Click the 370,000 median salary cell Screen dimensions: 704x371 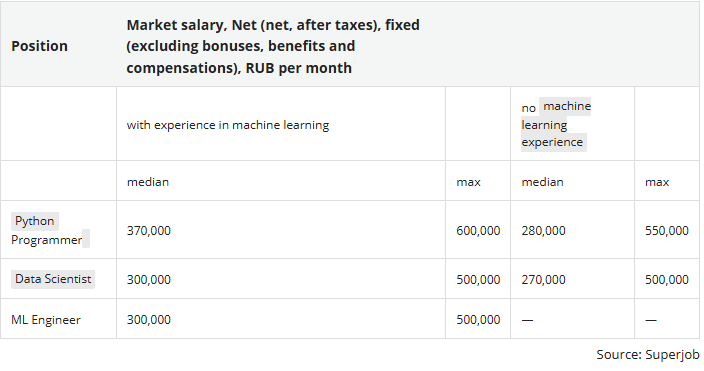149,230
